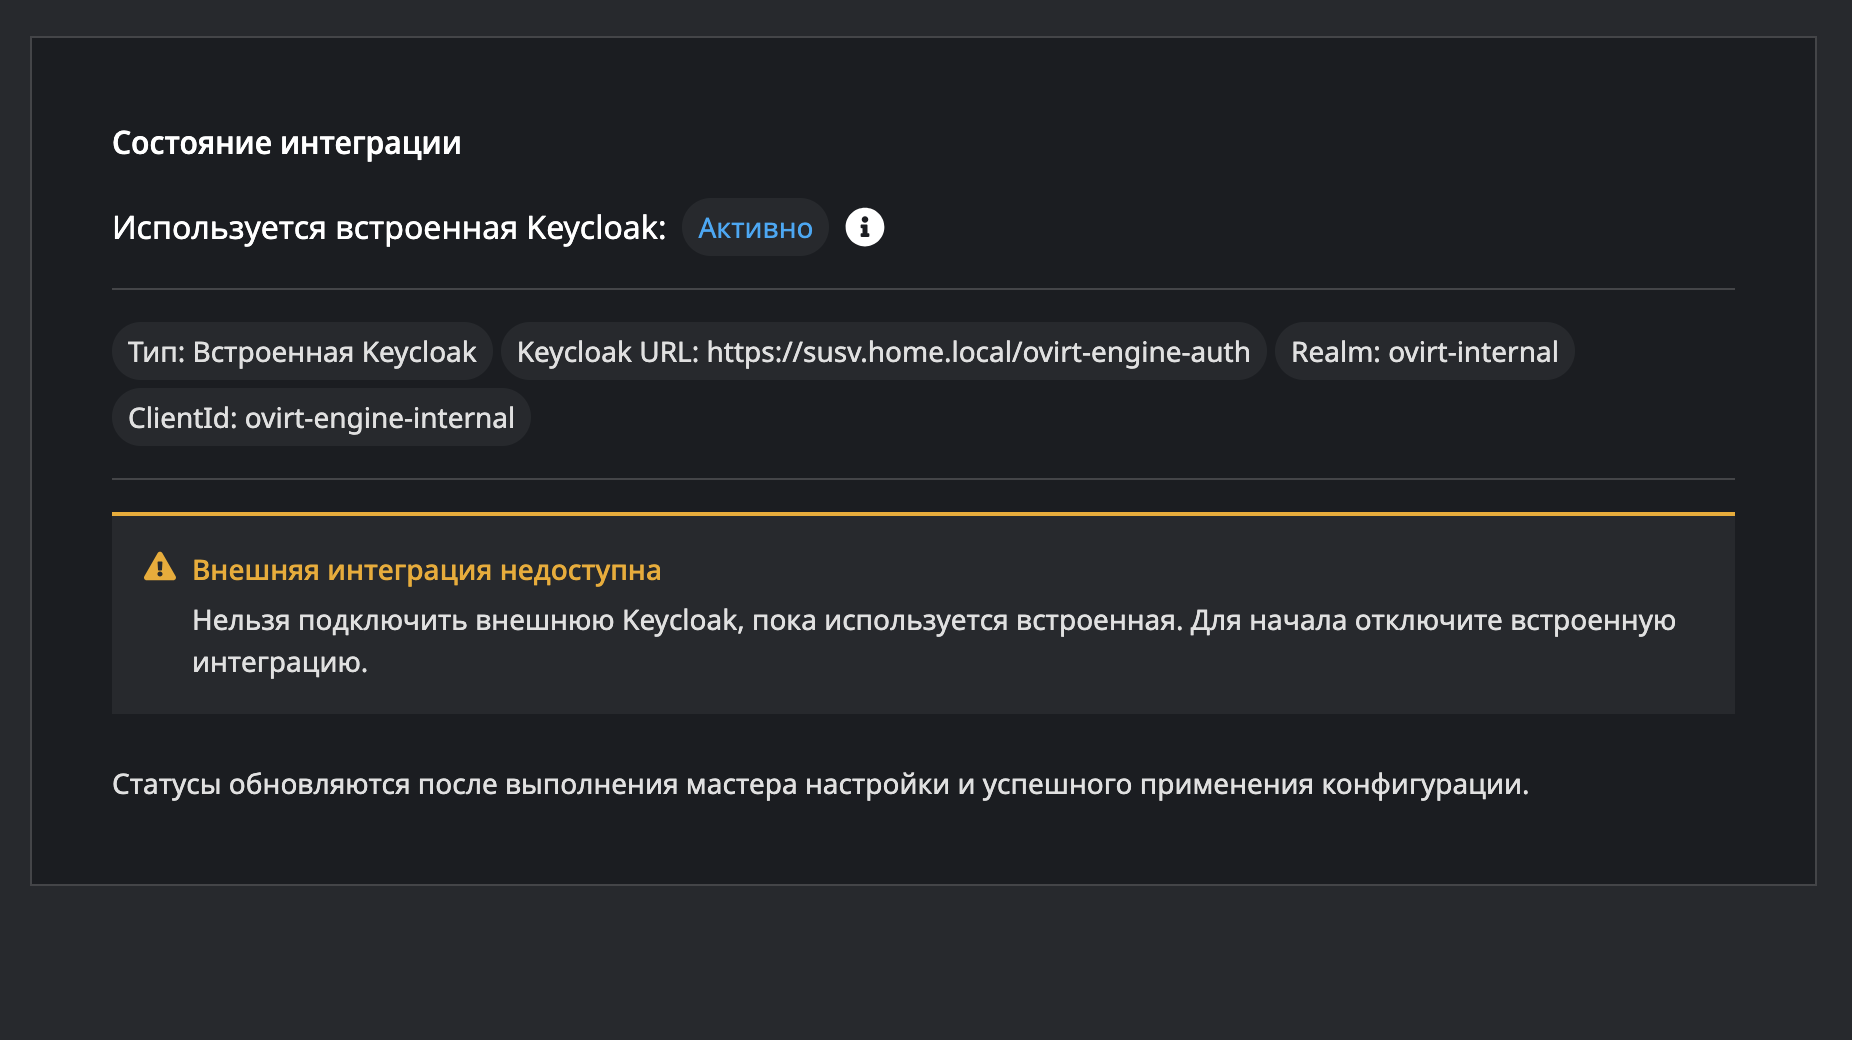Click the footer note Статусы обновляются
This screenshot has width=1852, height=1040.
820,785
